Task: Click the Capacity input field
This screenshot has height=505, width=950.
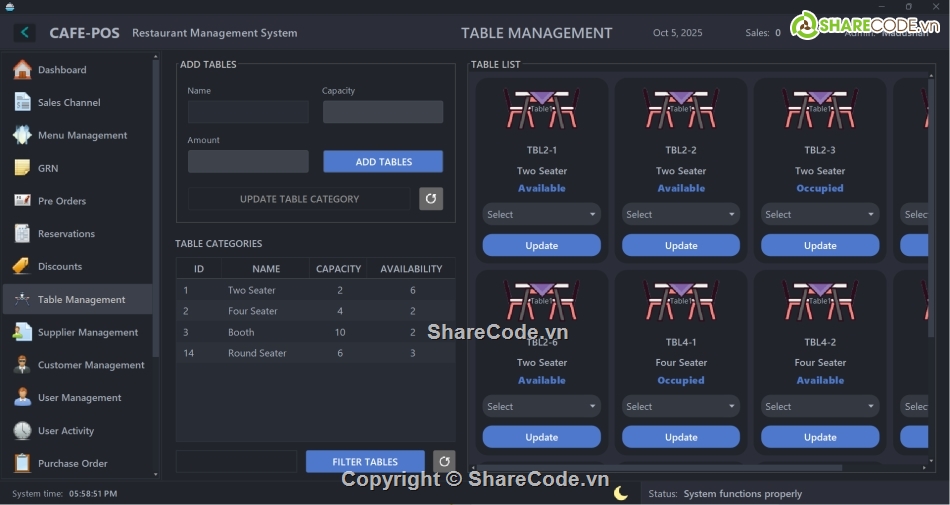Action: [382, 112]
